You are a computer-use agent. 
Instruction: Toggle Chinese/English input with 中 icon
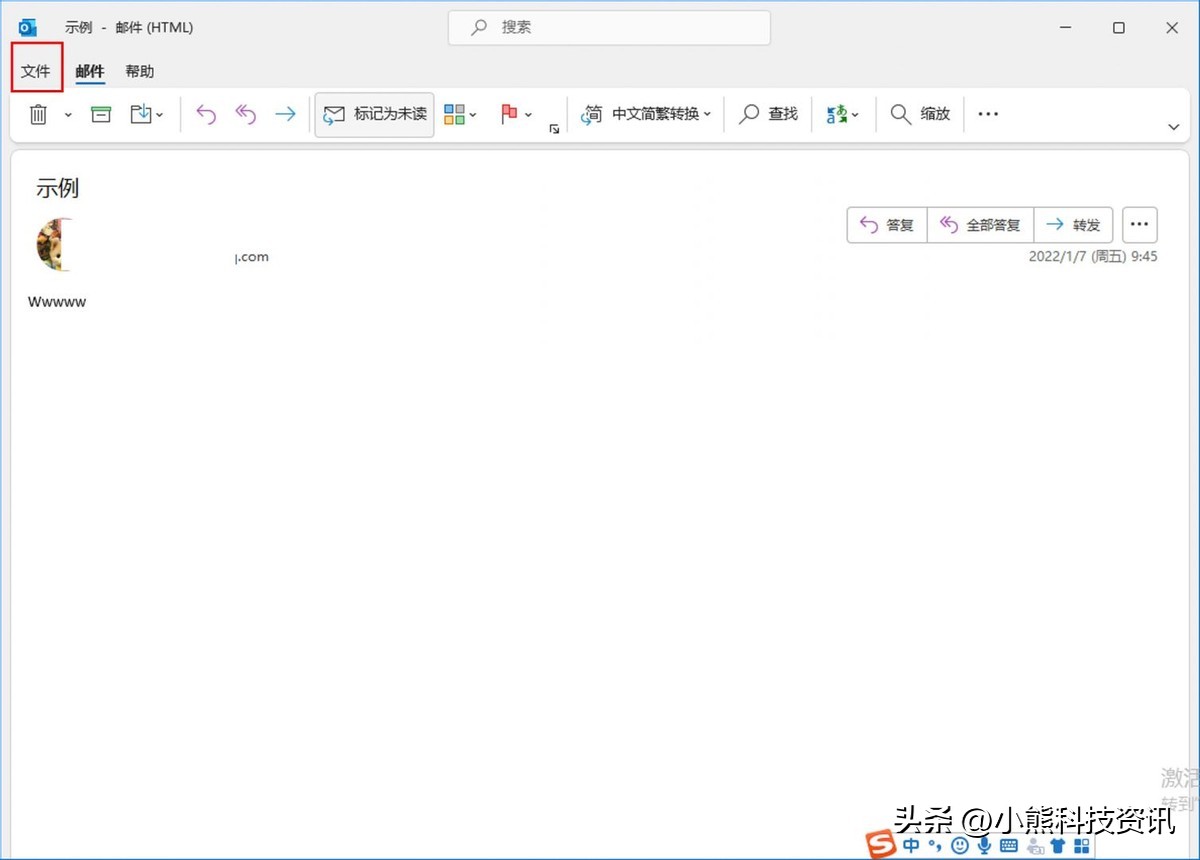click(x=911, y=845)
